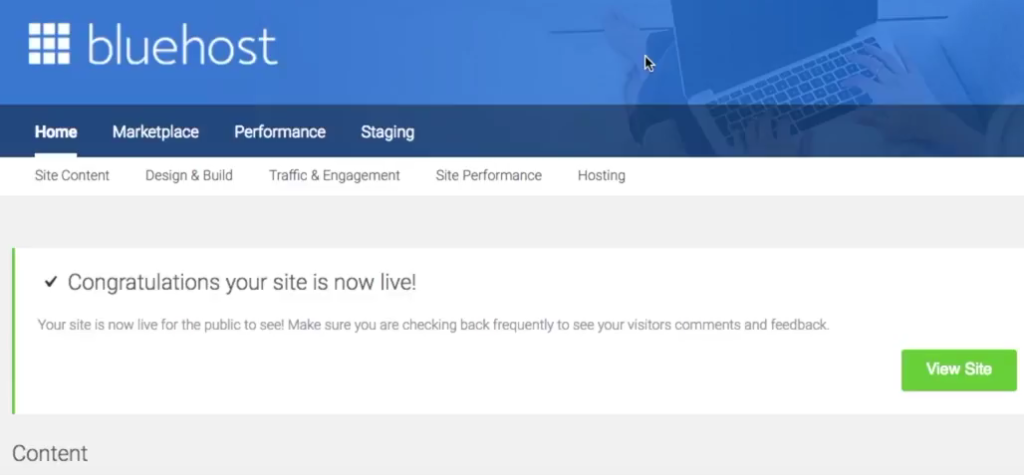The width and height of the screenshot is (1024, 475).
Task: Open the Home tab
Action: (x=56, y=132)
